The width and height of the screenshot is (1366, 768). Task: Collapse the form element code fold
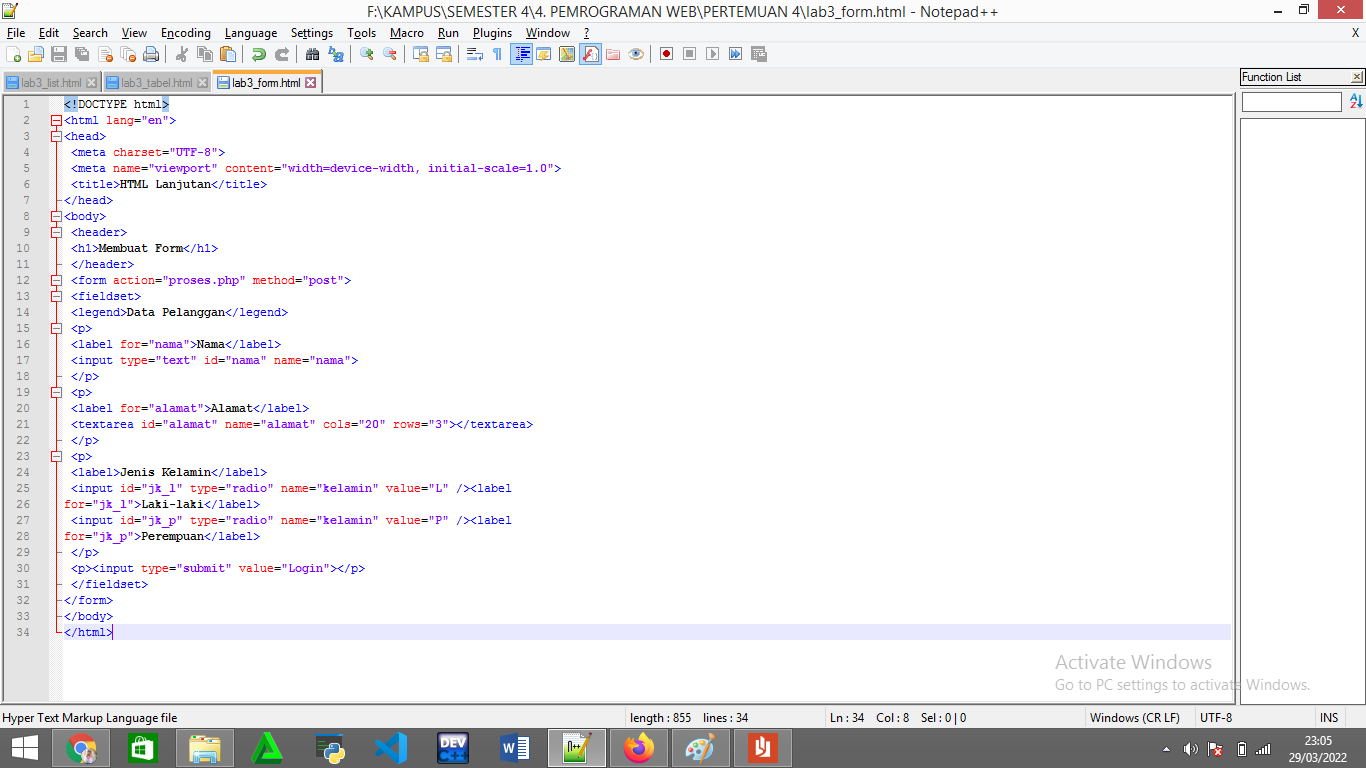click(x=56, y=280)
